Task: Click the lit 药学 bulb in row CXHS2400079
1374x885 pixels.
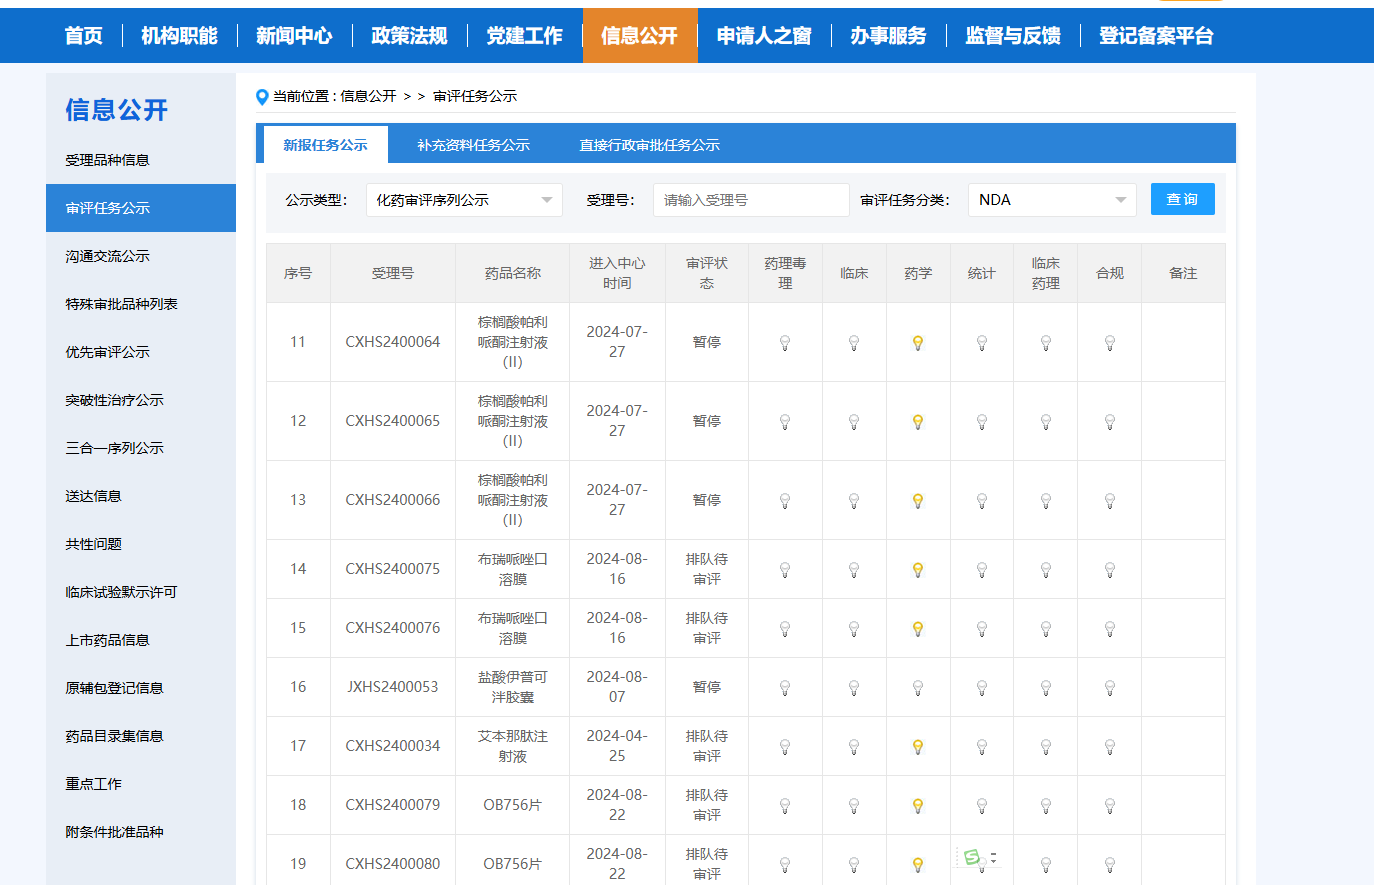Action: pyautogui.click(x=918, y=806)
